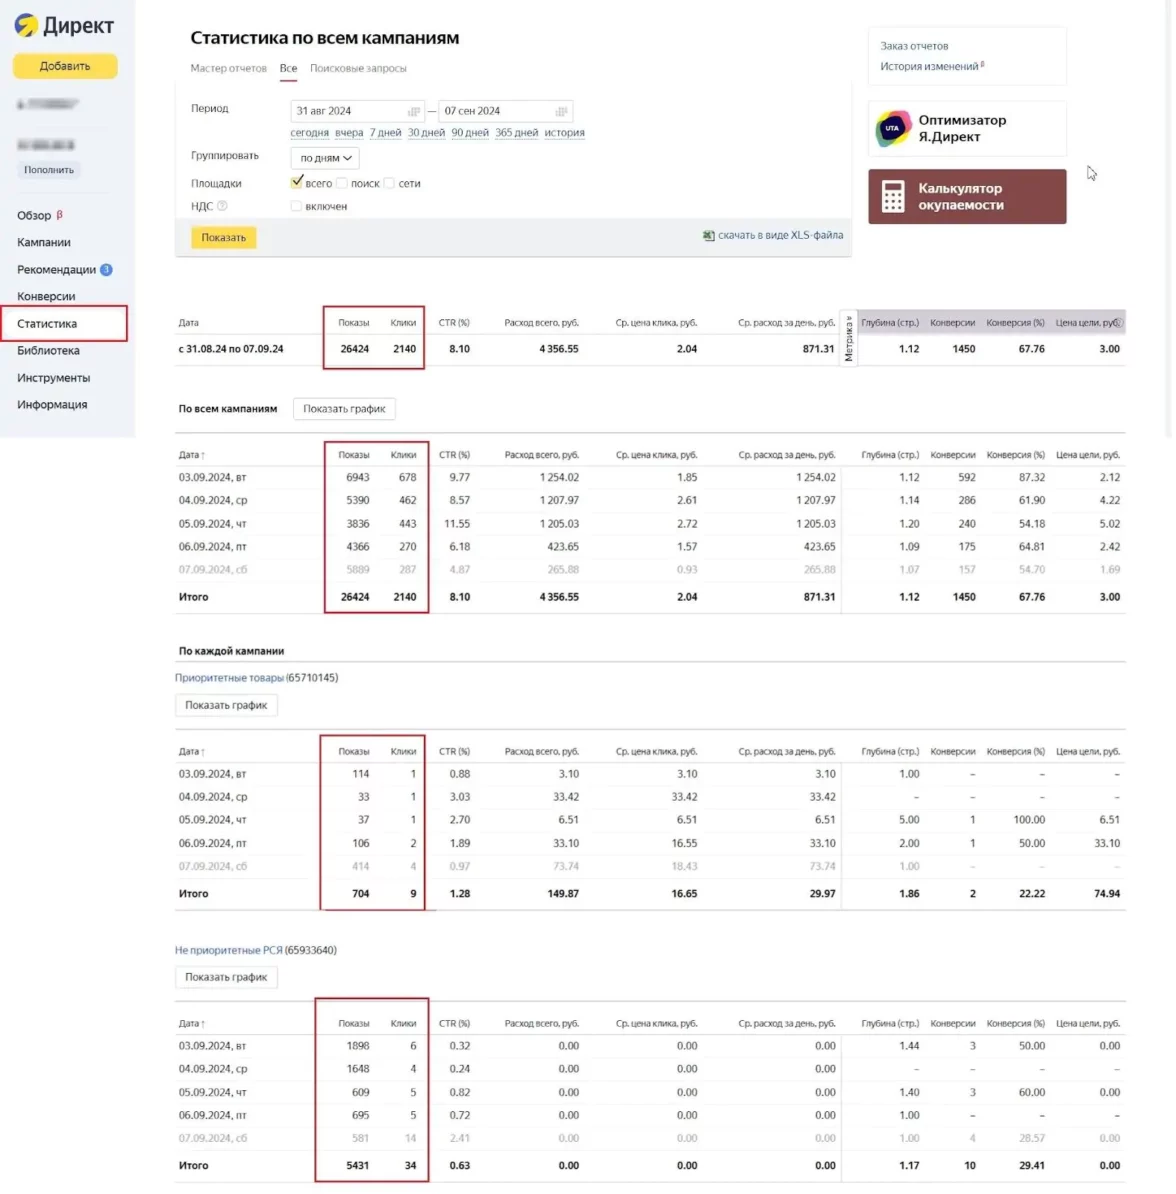The image size is (1176, 1194).
Task: Open the 'по дням' grouping dropdown
Action: (x=325, y=158)
